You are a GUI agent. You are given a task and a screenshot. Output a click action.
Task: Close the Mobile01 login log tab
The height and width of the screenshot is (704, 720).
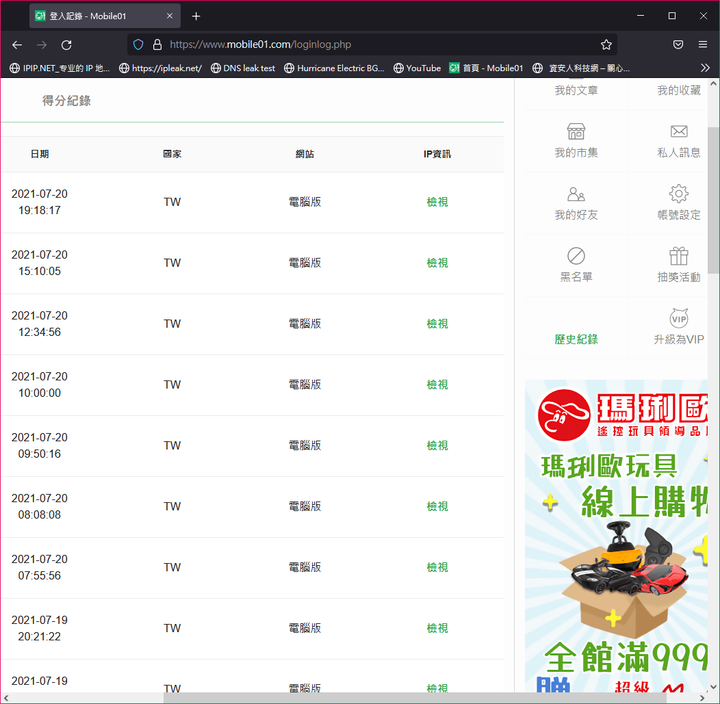(x=169, y=16)
